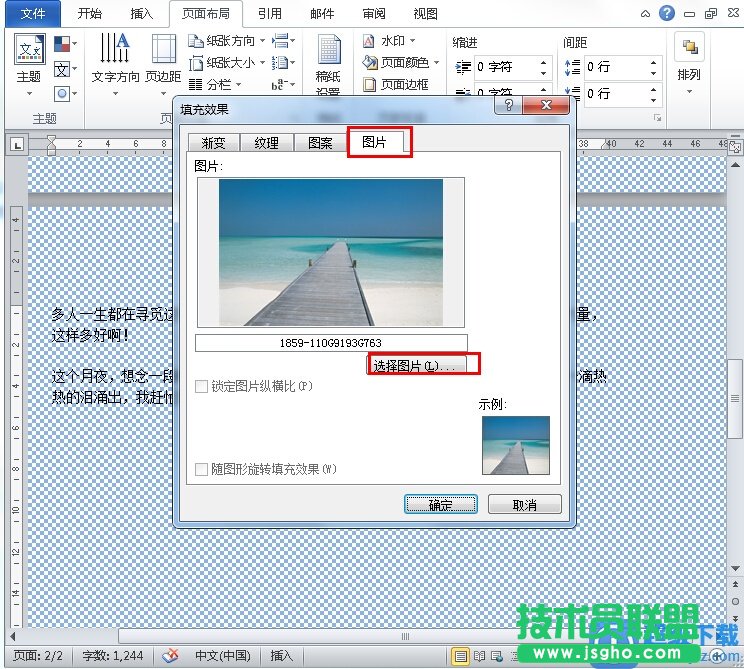Click the Arrange (排列) icon
The height and width of the screenshot is (669, 744).
[x=689, y=60]
